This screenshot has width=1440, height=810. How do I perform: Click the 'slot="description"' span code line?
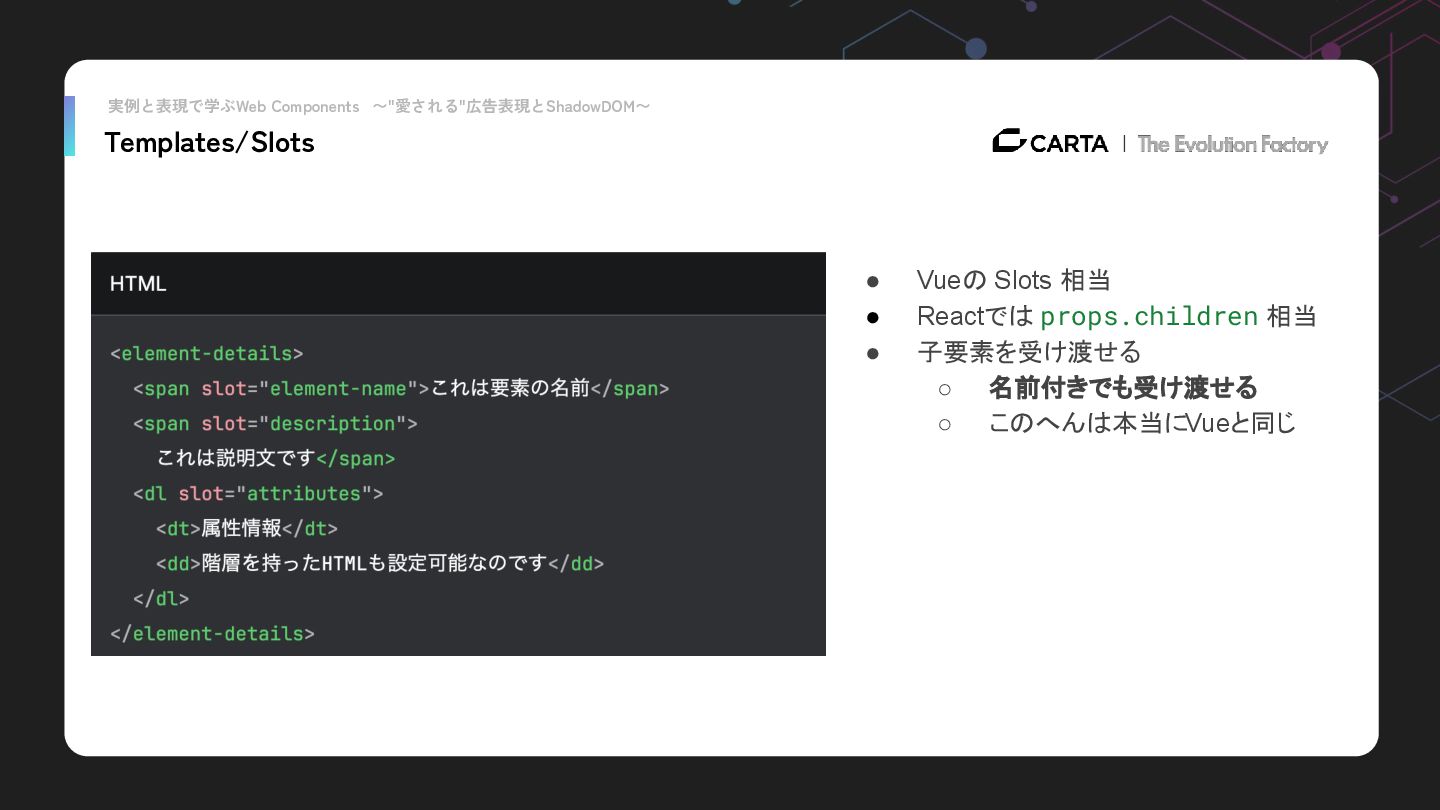coord(275,424)
